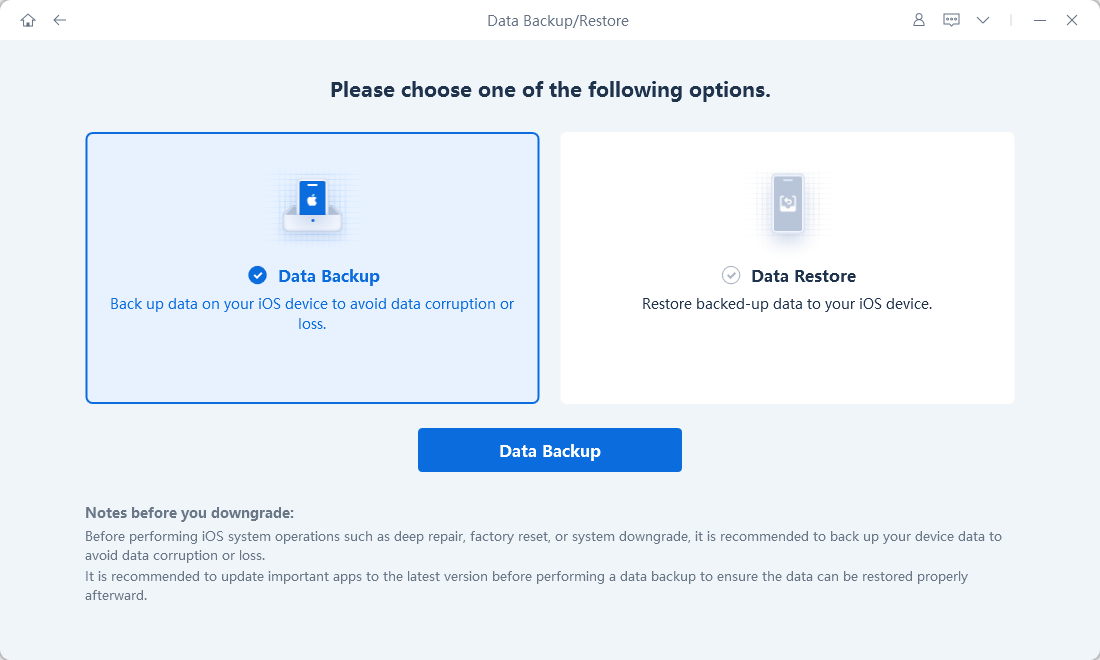Viewport: 1100px width, 660px height.
Task: Expand the title bar dropdown chevron
Action: tap(983, 20)
